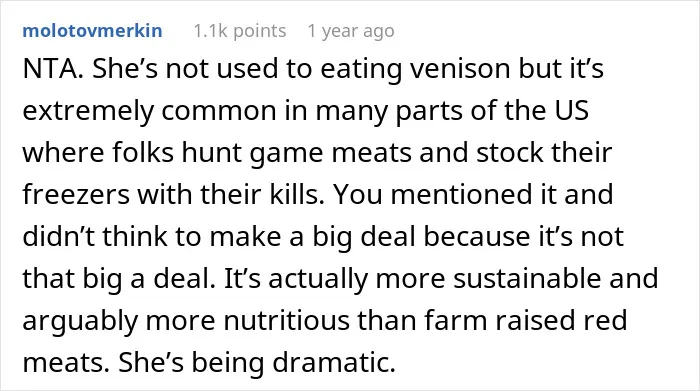Click the word 'dramatic.' ending the comment

334,362
